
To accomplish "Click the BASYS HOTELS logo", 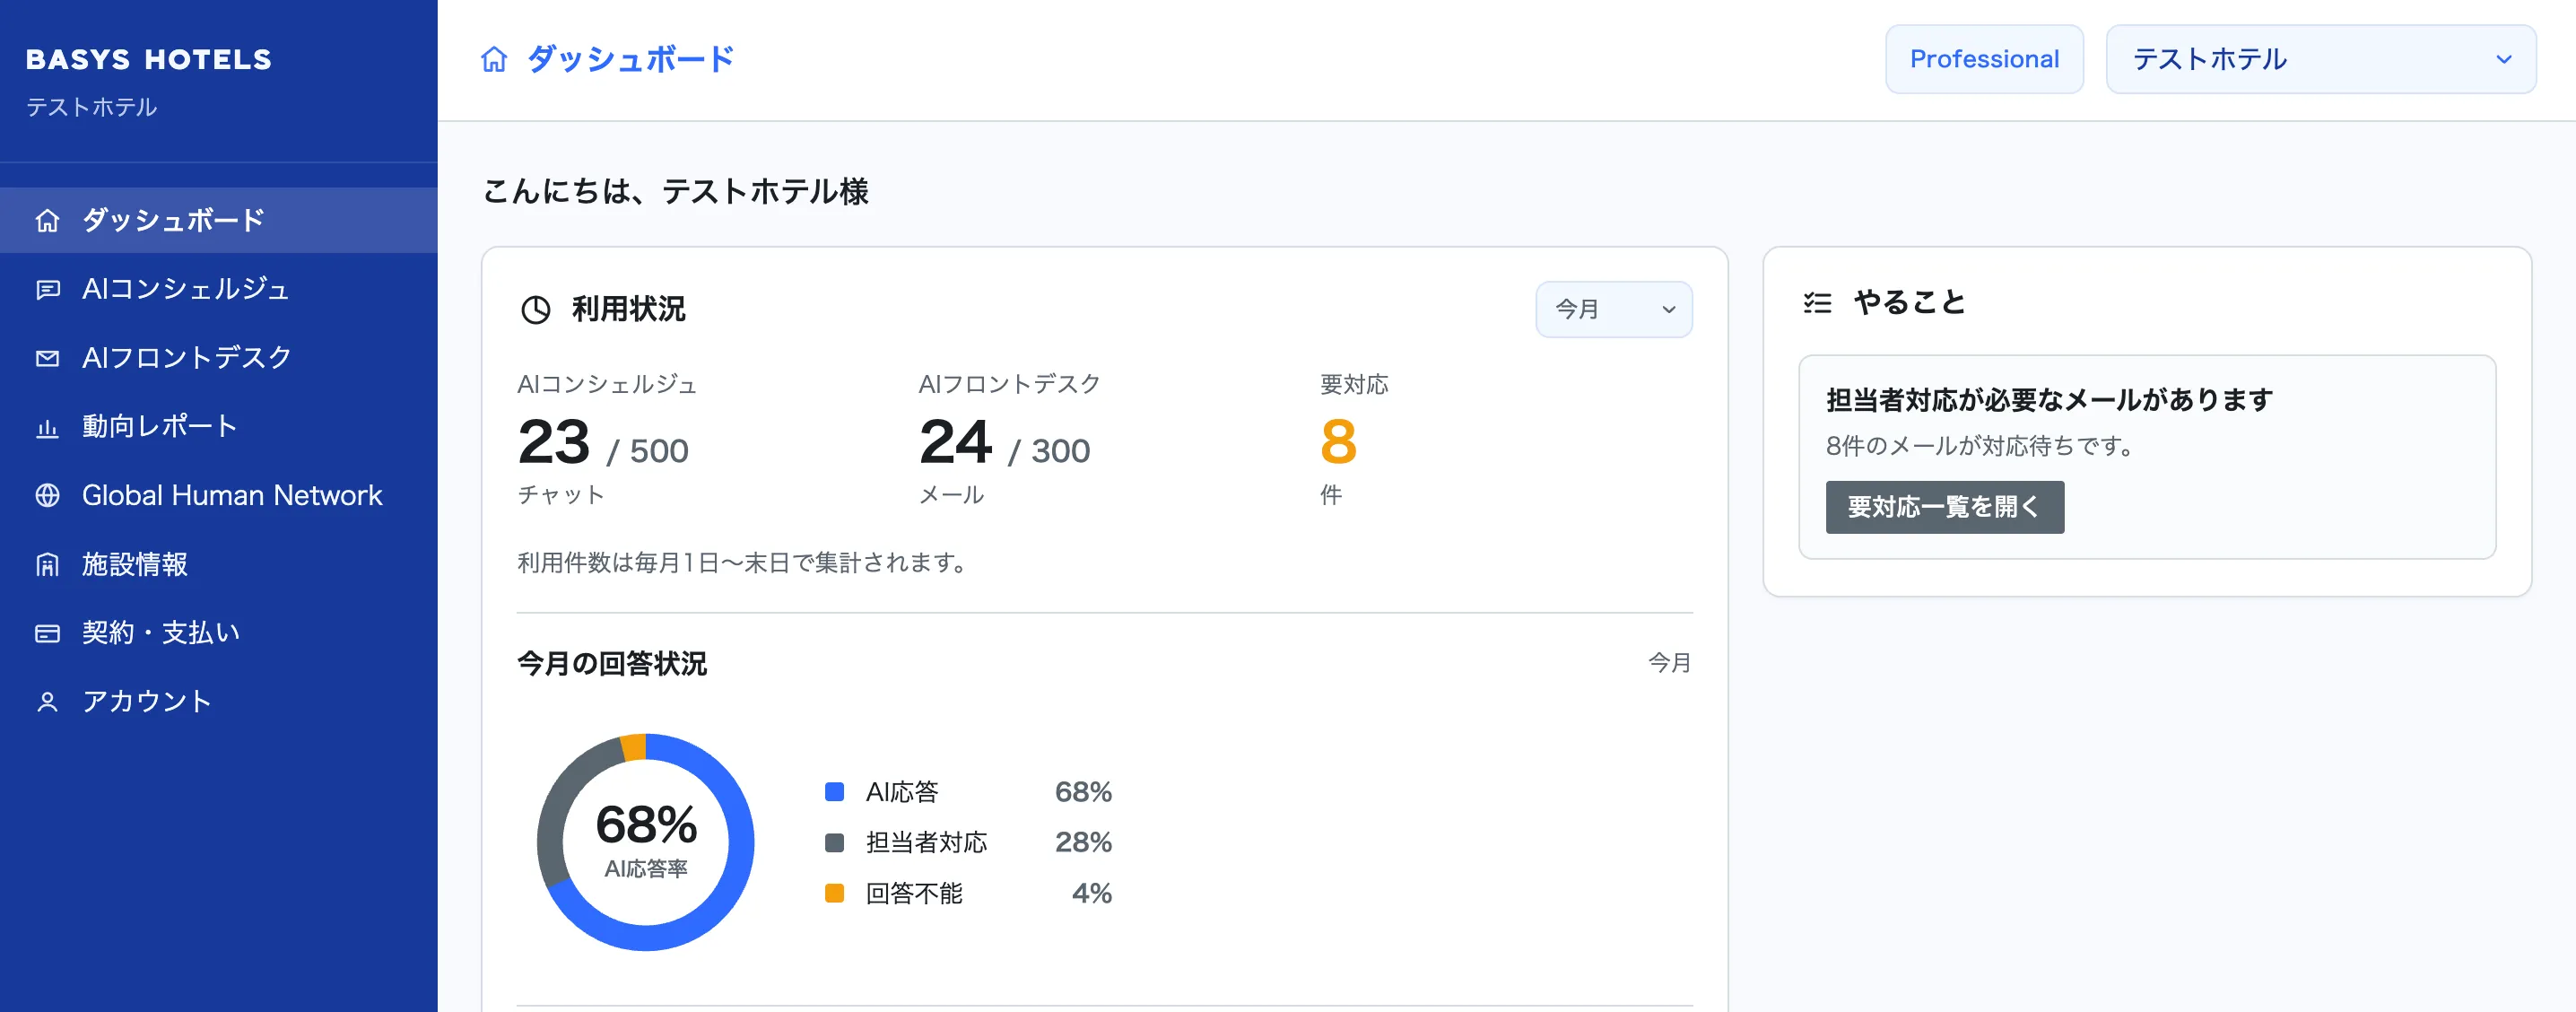I will tap(149, 60).
